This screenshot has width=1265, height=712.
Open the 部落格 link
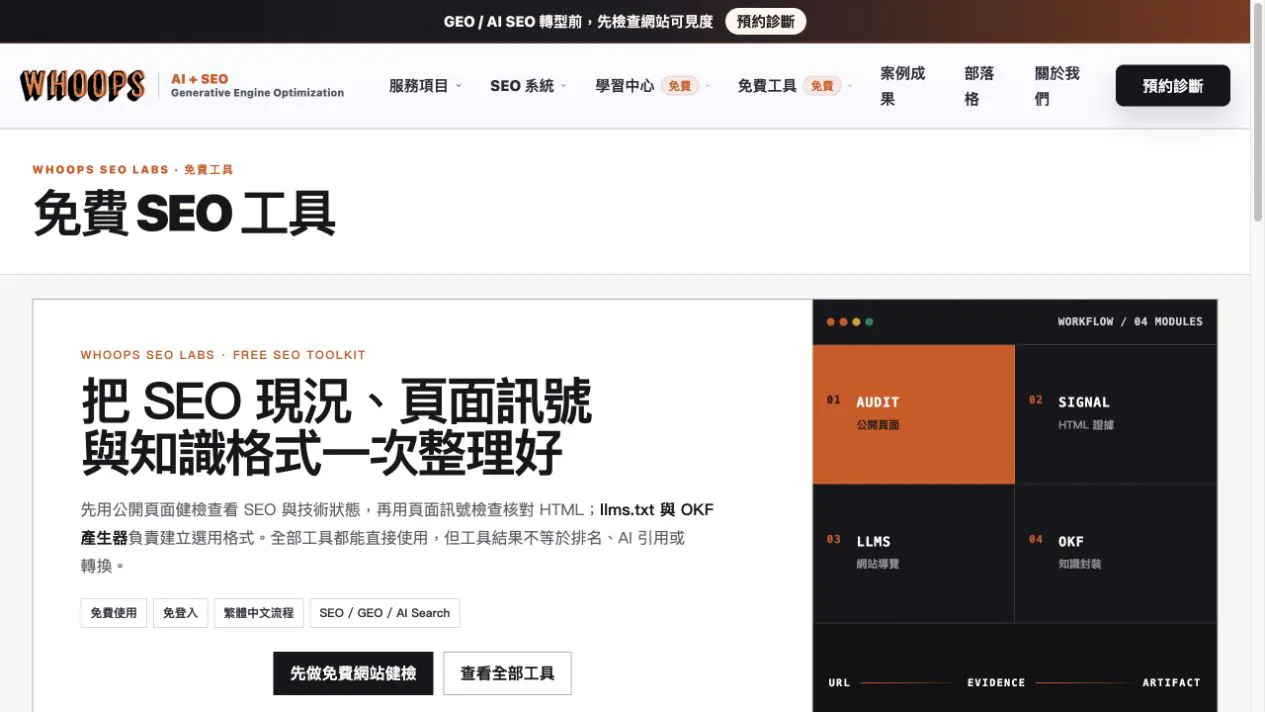click(979, 86)
